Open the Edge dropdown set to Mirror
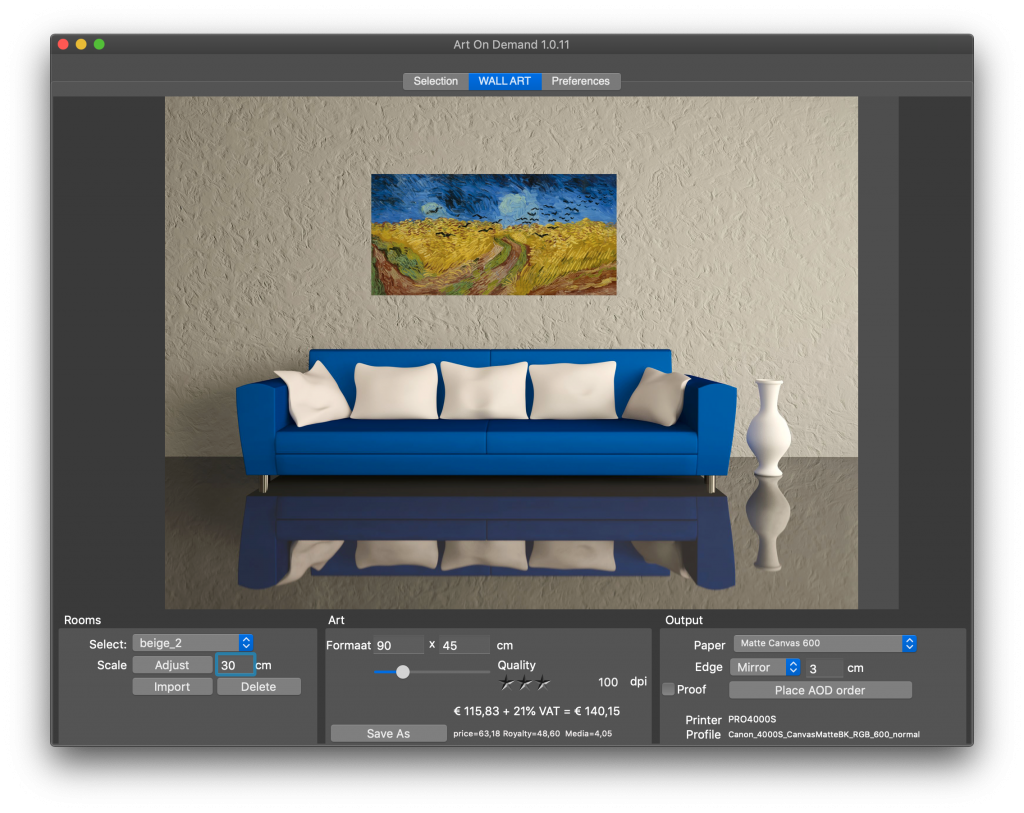The width and height of the screenshot is (1024, 813). (765, 667)
